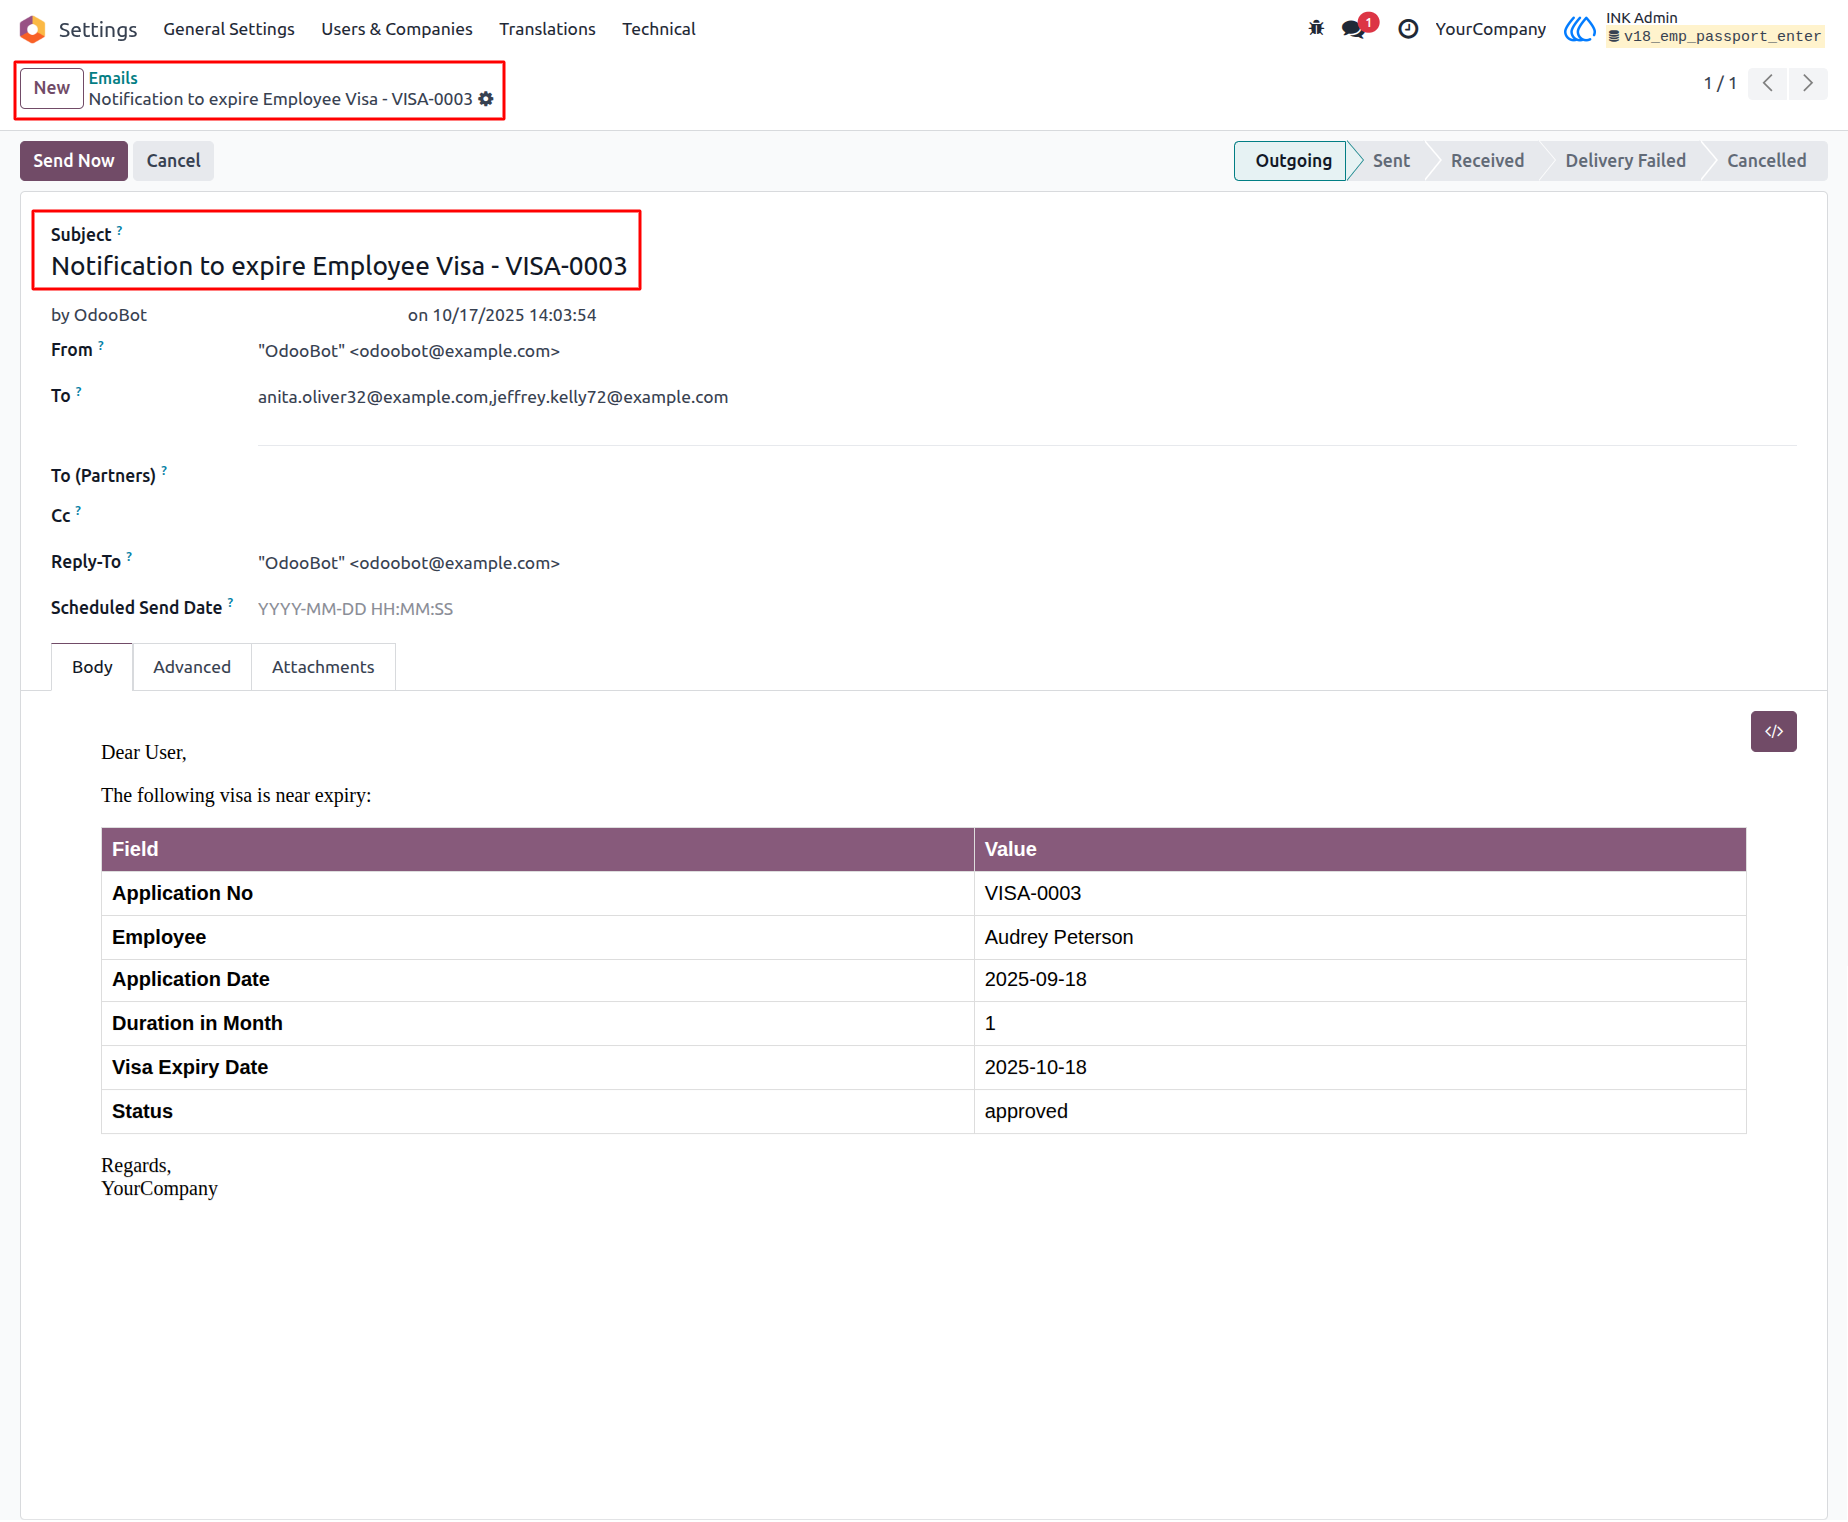Show help tooltip for Subject field
The width and height of the screenshot is (1848, 1522).
(x=119, y=230)
